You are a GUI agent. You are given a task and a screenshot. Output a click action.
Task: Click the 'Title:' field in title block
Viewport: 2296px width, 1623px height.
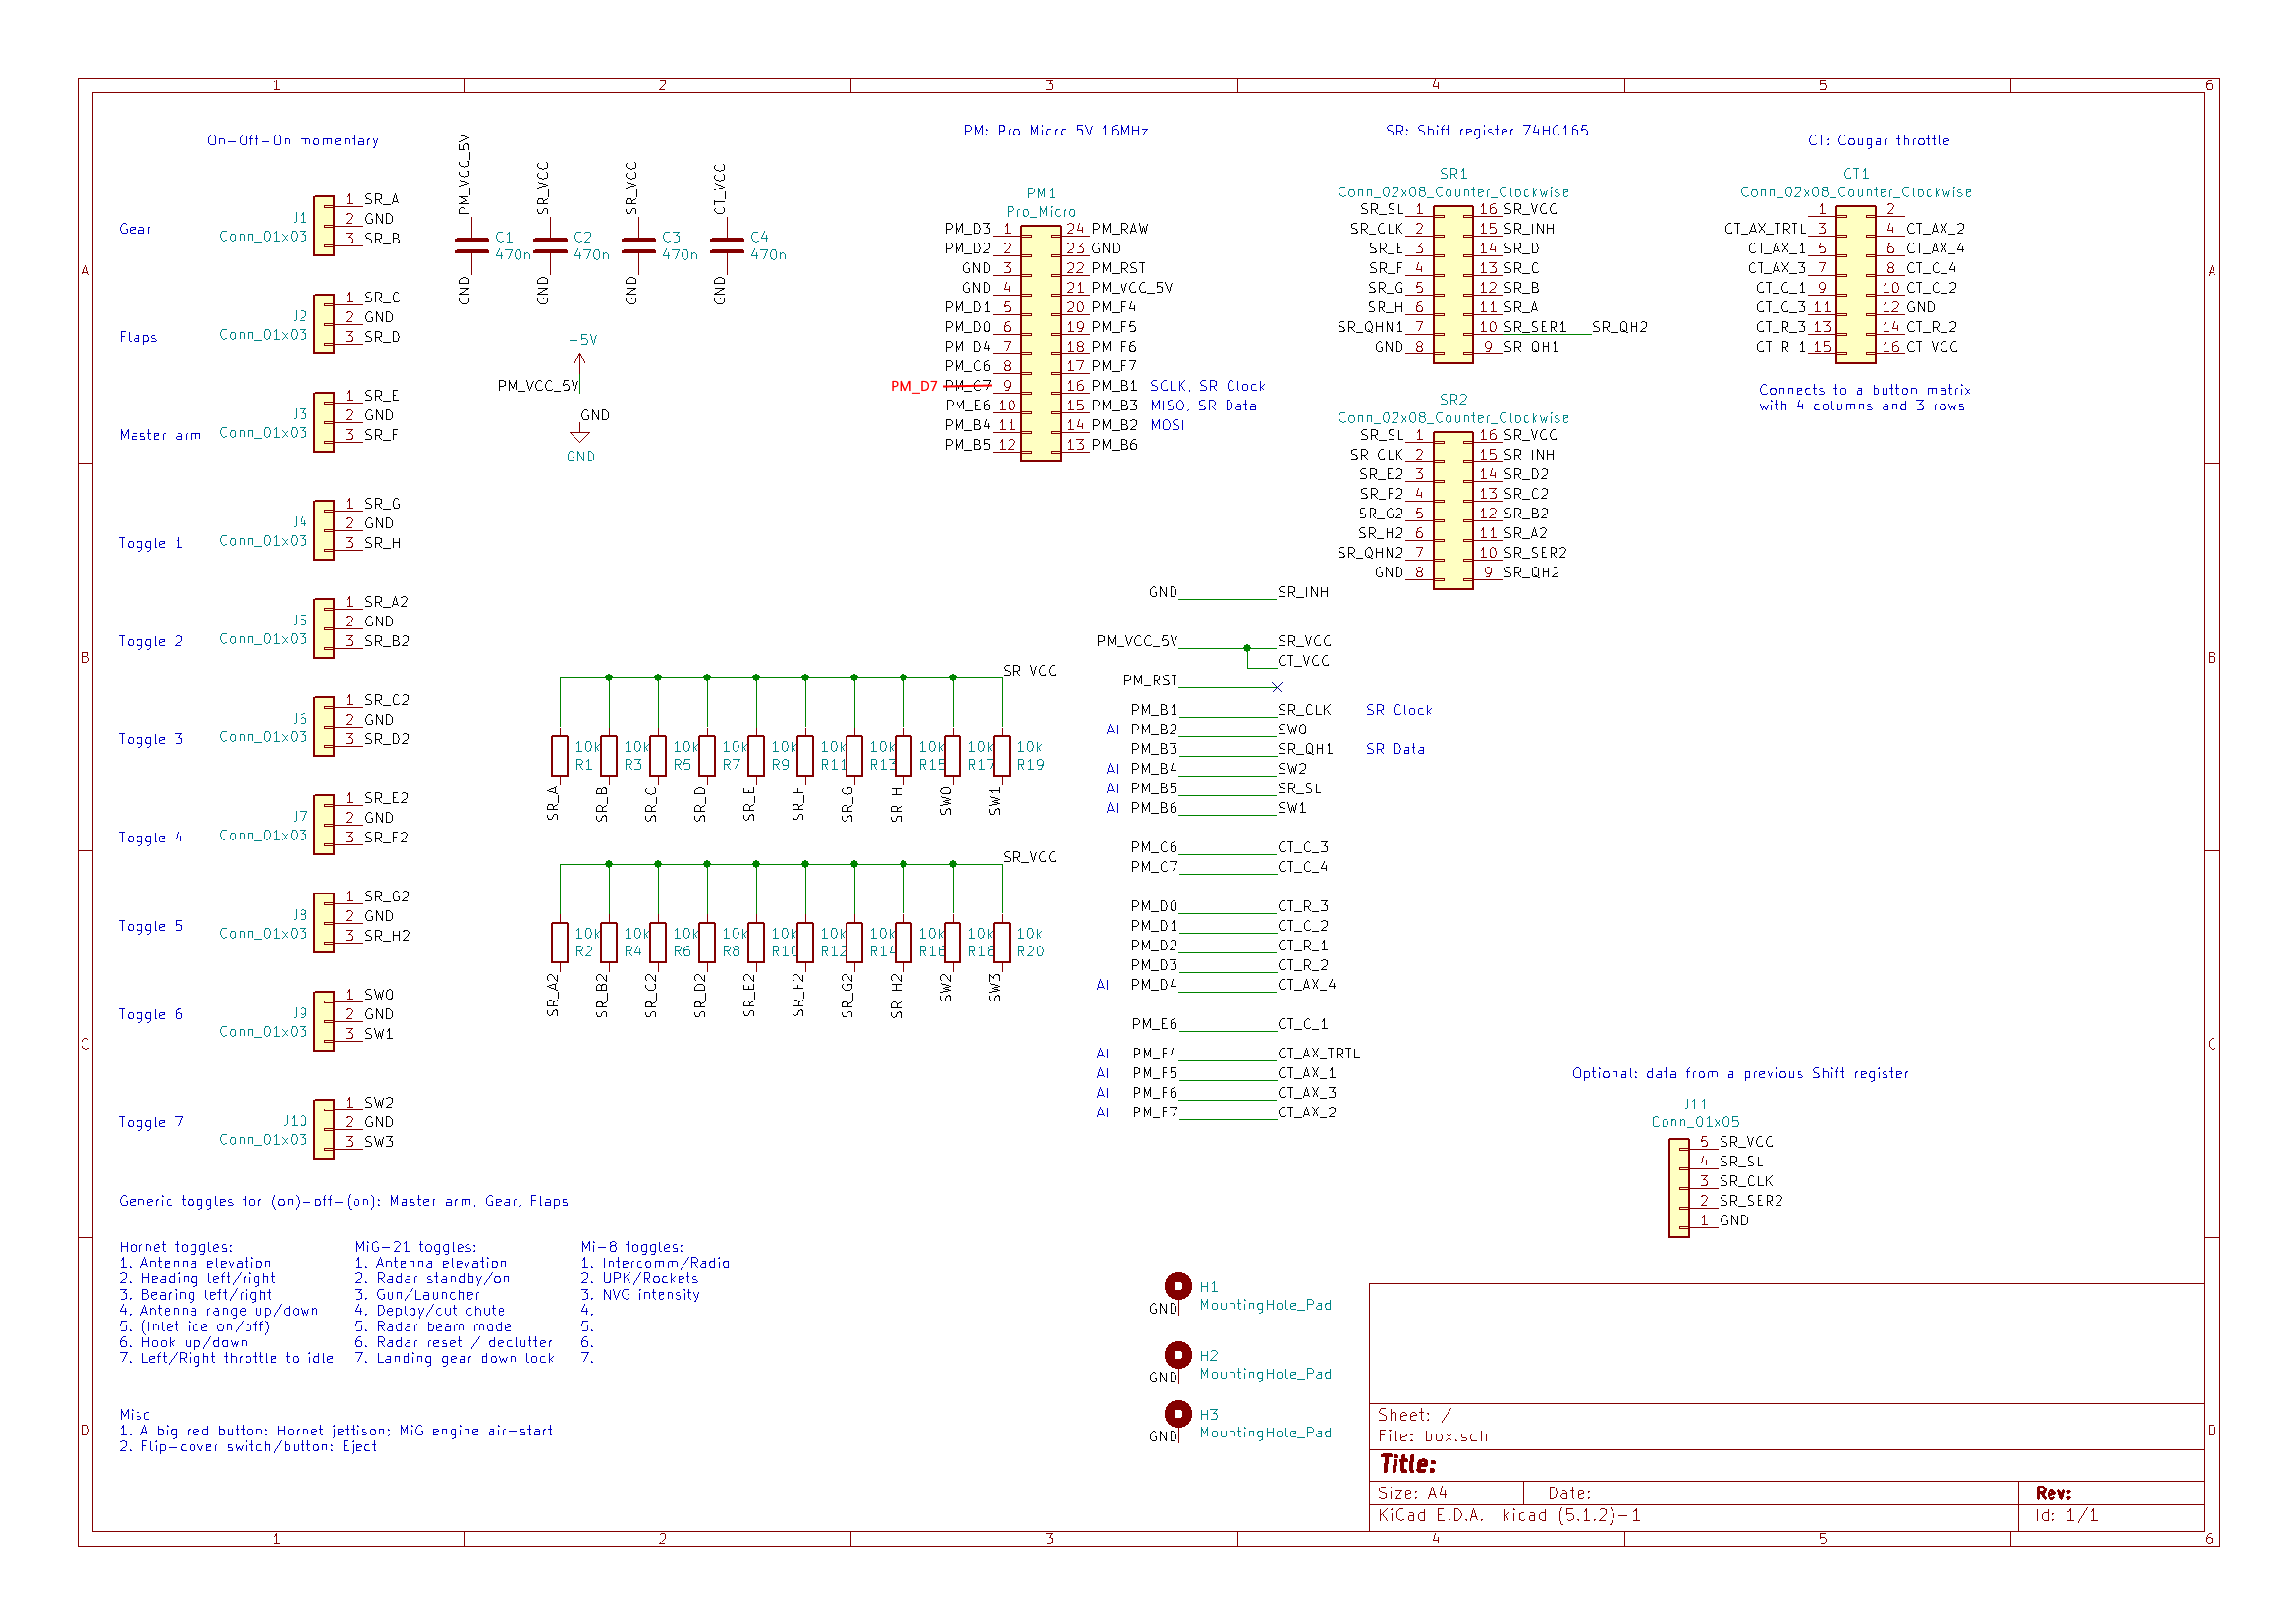coord(1408,1464)
